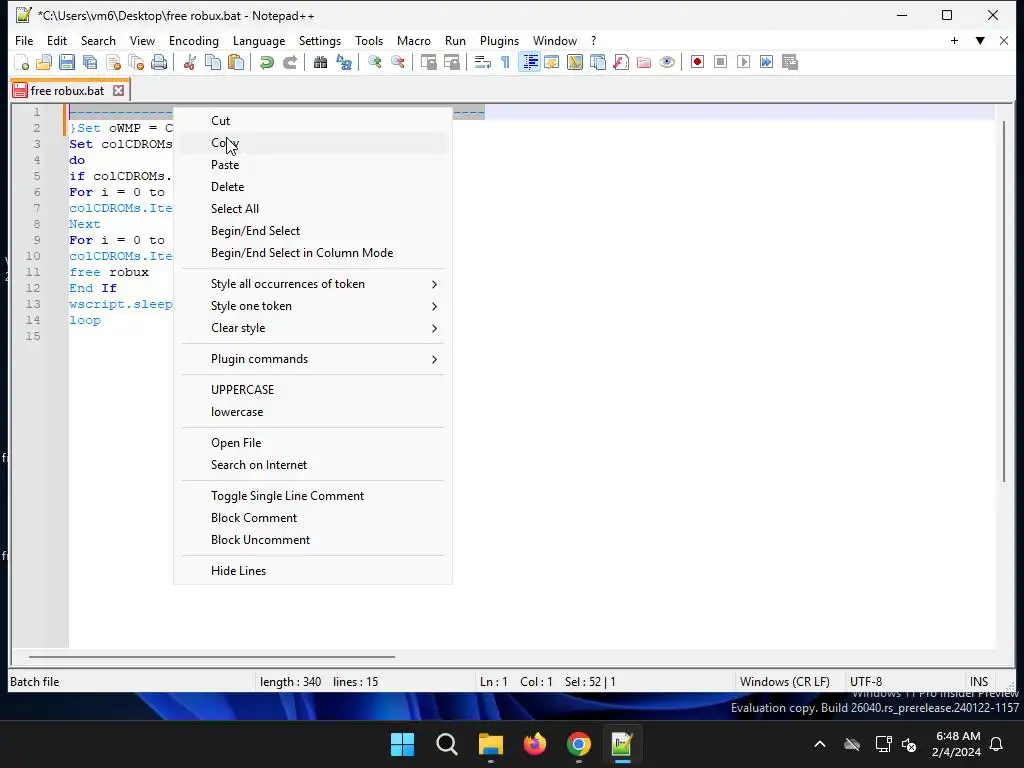Choose Hide Lines in the context menu
The width and height of the screenshot is (1024, 768).
tap(313, 570)
